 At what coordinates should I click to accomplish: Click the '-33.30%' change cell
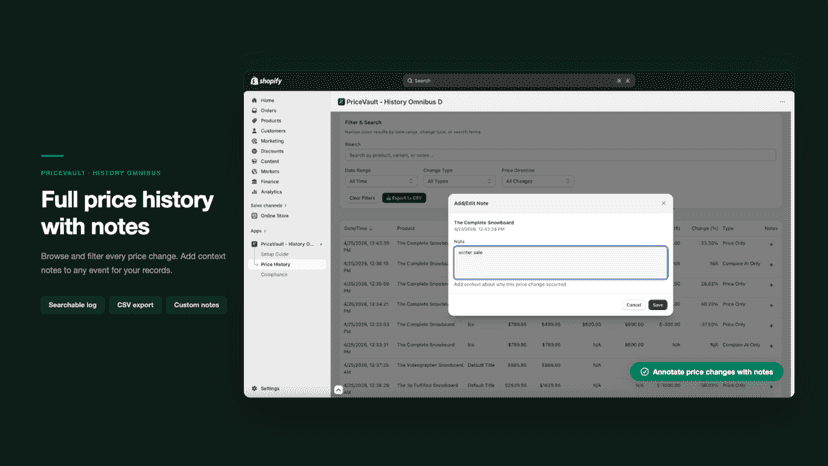click(x=708, y=243)
